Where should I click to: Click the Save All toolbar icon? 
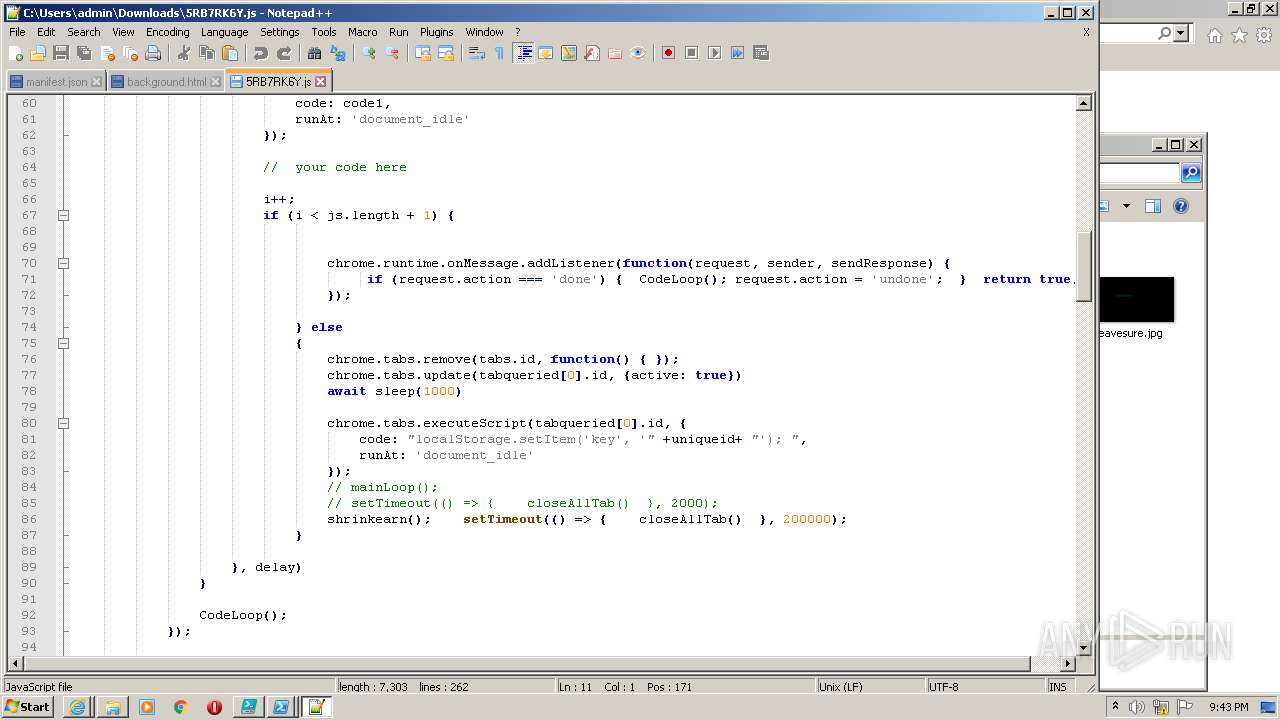(x=84, y=53)
